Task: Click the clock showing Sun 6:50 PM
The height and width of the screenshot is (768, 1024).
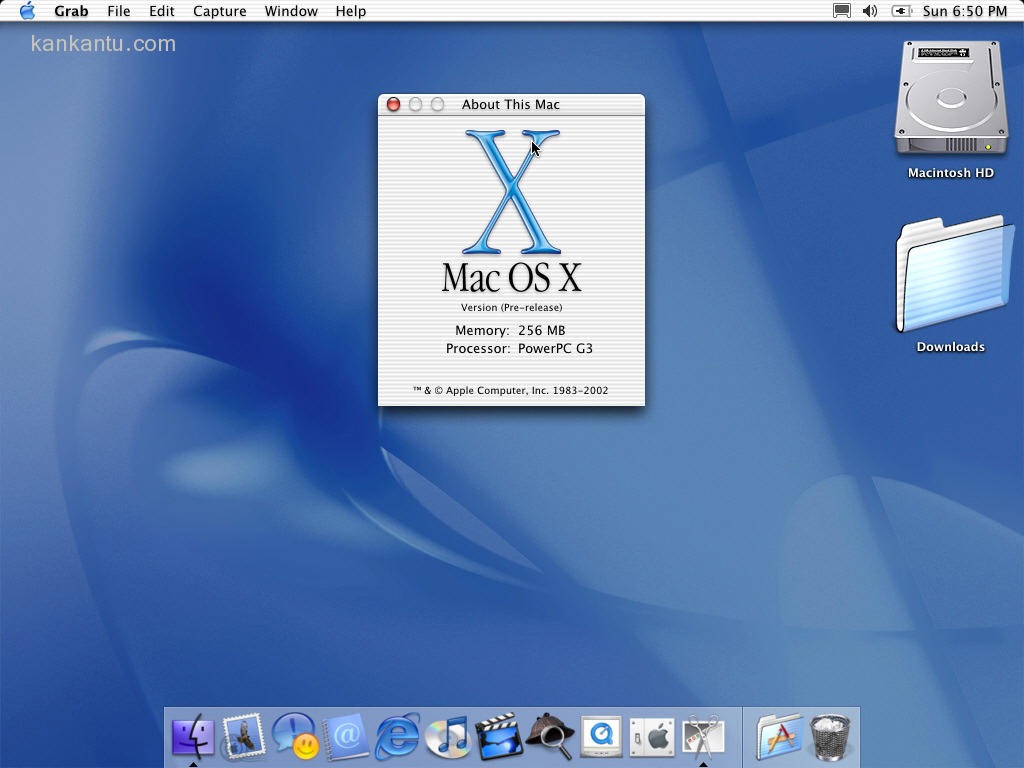Action: 964,11
